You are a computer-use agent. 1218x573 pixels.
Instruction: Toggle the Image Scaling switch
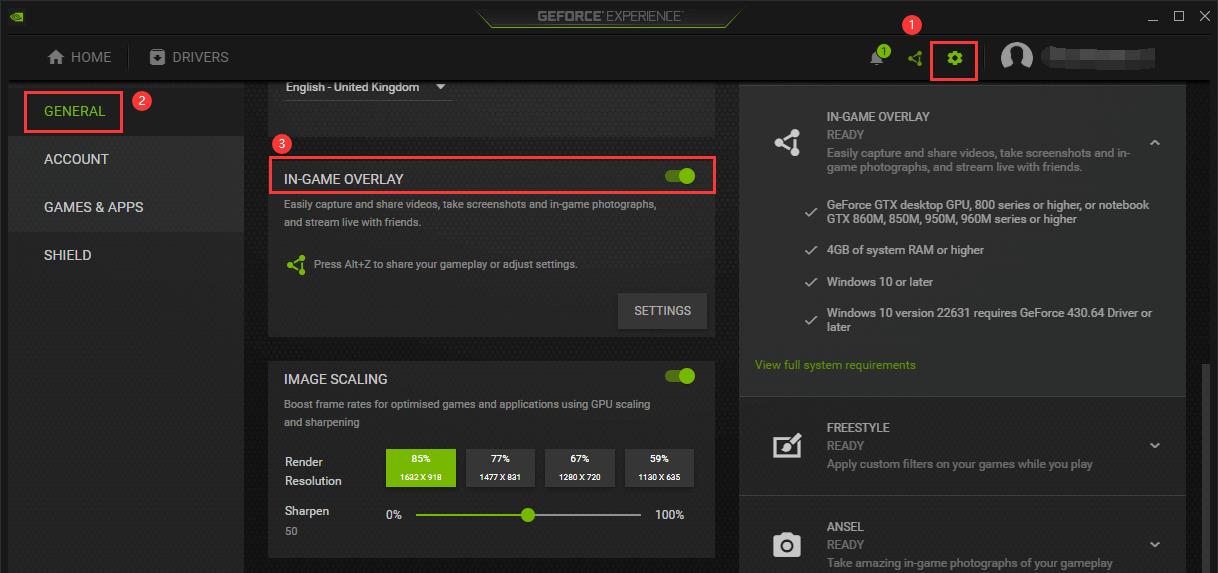pos(680,376)
